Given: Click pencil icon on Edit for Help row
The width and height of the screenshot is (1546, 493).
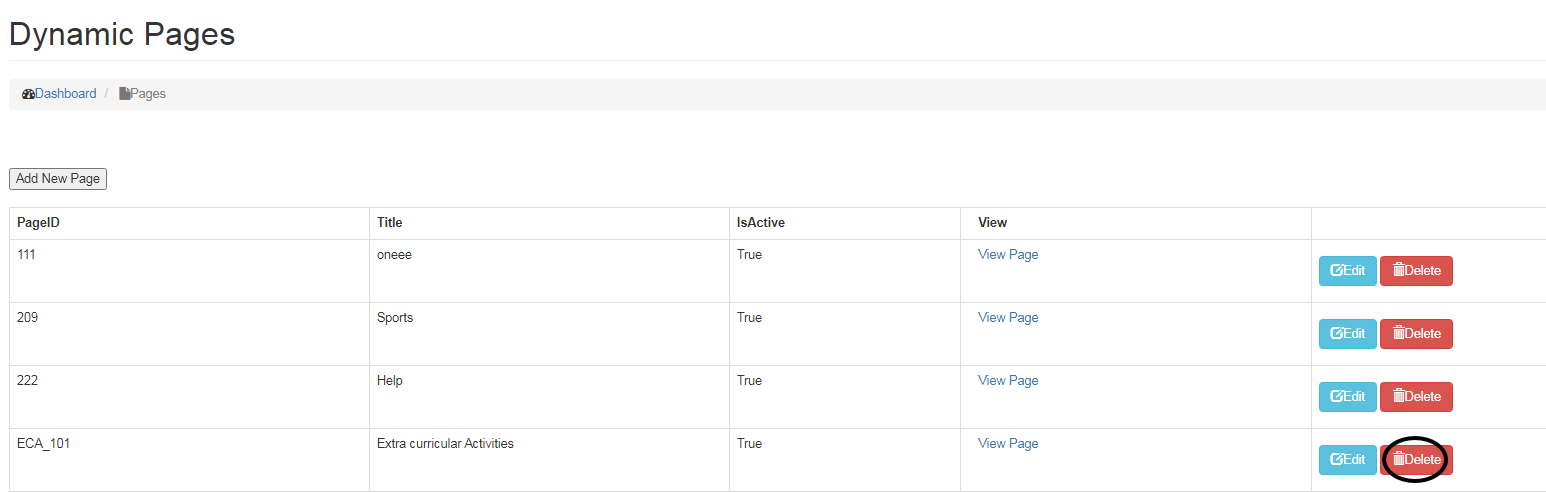Looking at the screenshot, I should 1336,397.
